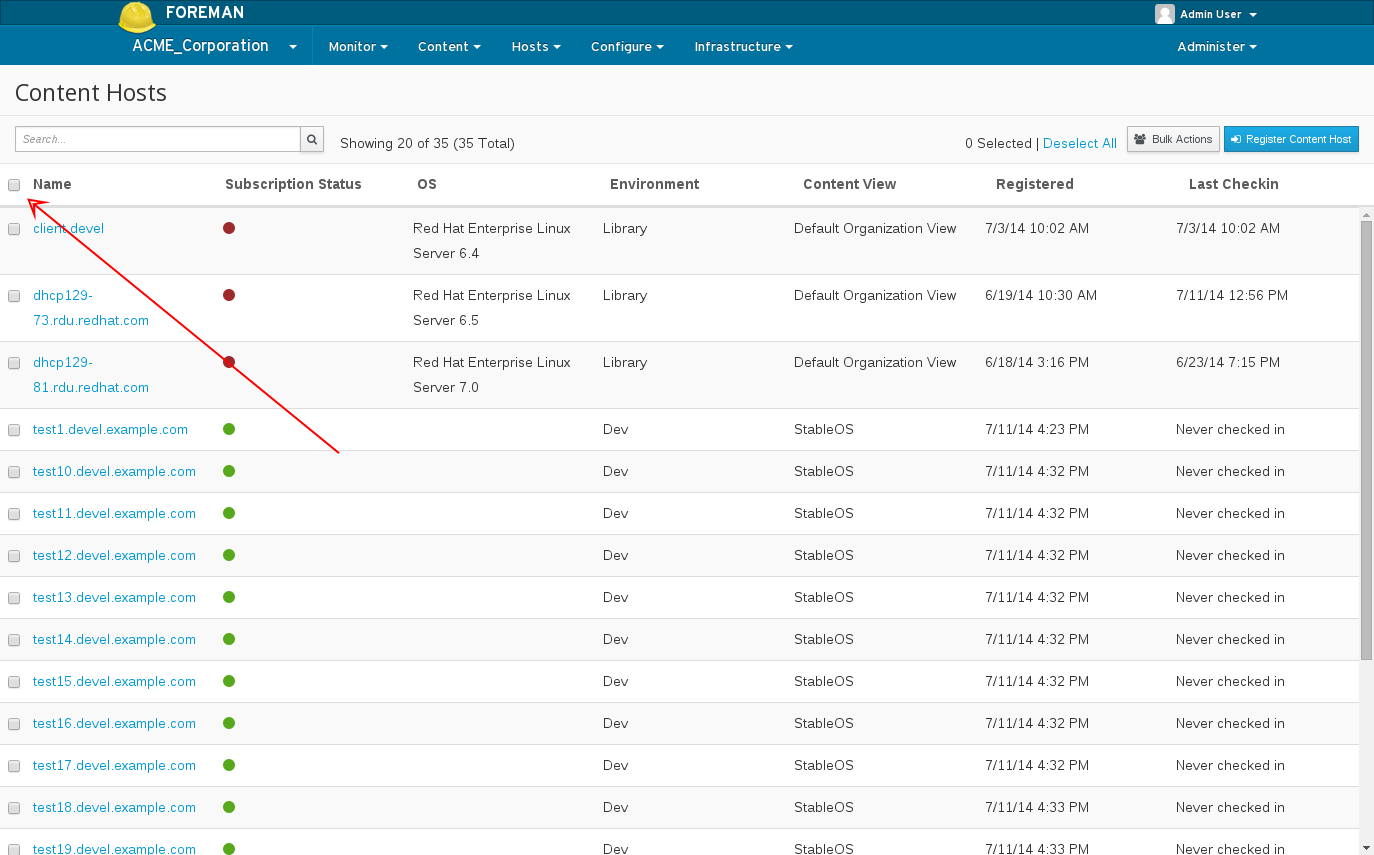
Task: Click green status dot for test12.devel.example.com
Action: click(x=229, y=555)
